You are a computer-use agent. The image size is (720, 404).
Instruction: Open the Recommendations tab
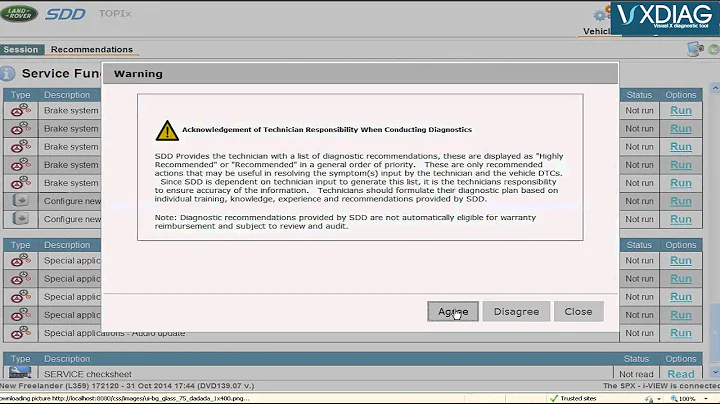(x=92, y=50)
